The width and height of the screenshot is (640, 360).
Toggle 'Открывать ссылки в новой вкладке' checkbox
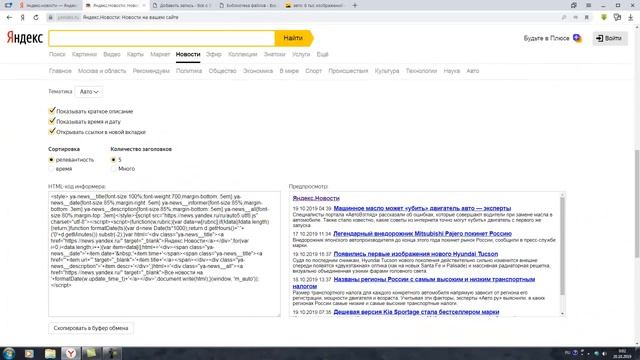pos(52,131)
